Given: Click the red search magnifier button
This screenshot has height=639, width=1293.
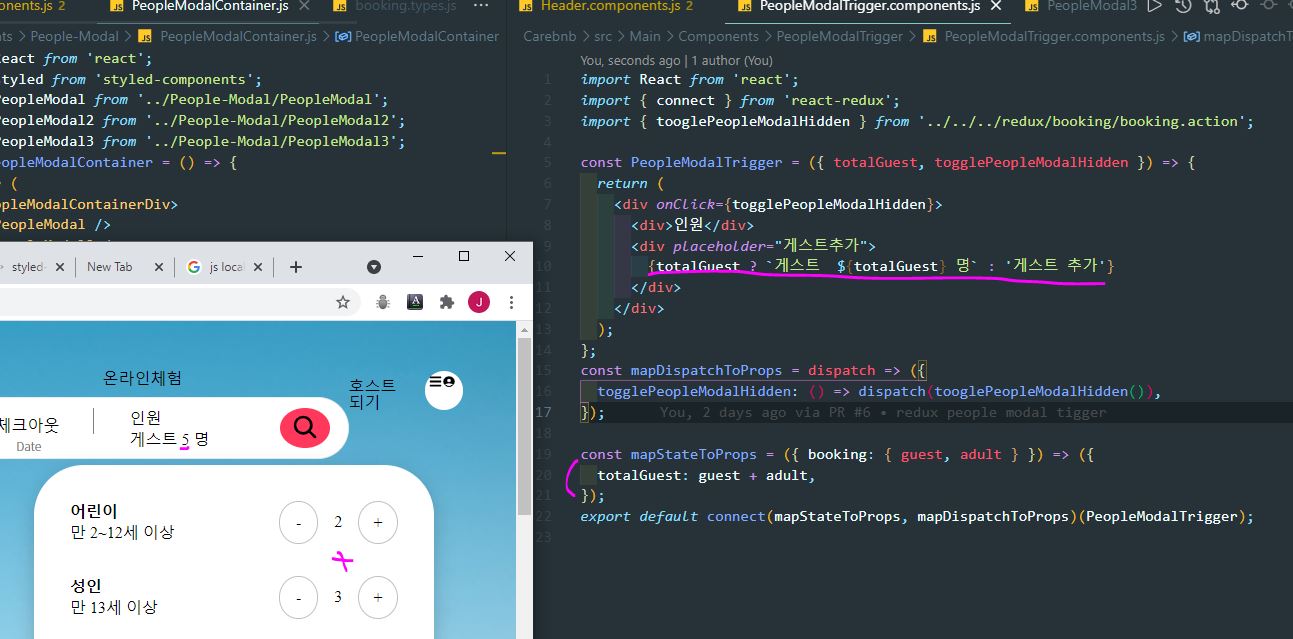Looking at the screenshot, I should [305, 428].
